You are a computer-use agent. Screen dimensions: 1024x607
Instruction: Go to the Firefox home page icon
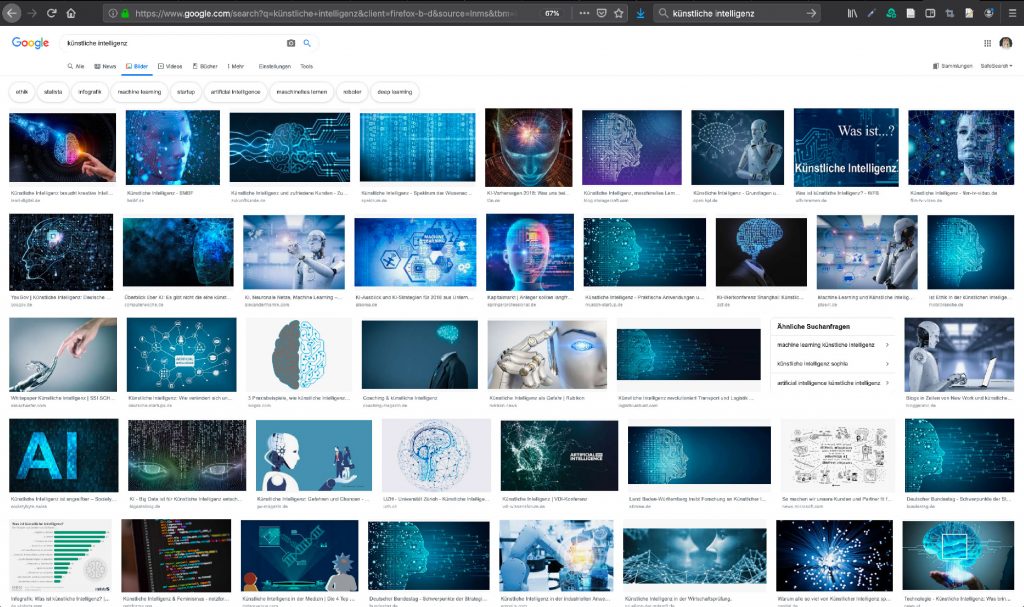(x=71, y=14)
